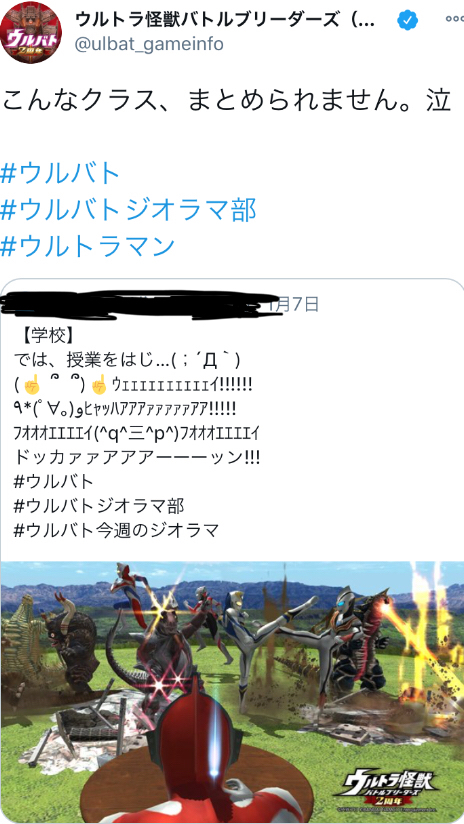Click the quoted #ウルバト hashtag text
Viewport: 464px width, 824px height.
tap(54, 481)
